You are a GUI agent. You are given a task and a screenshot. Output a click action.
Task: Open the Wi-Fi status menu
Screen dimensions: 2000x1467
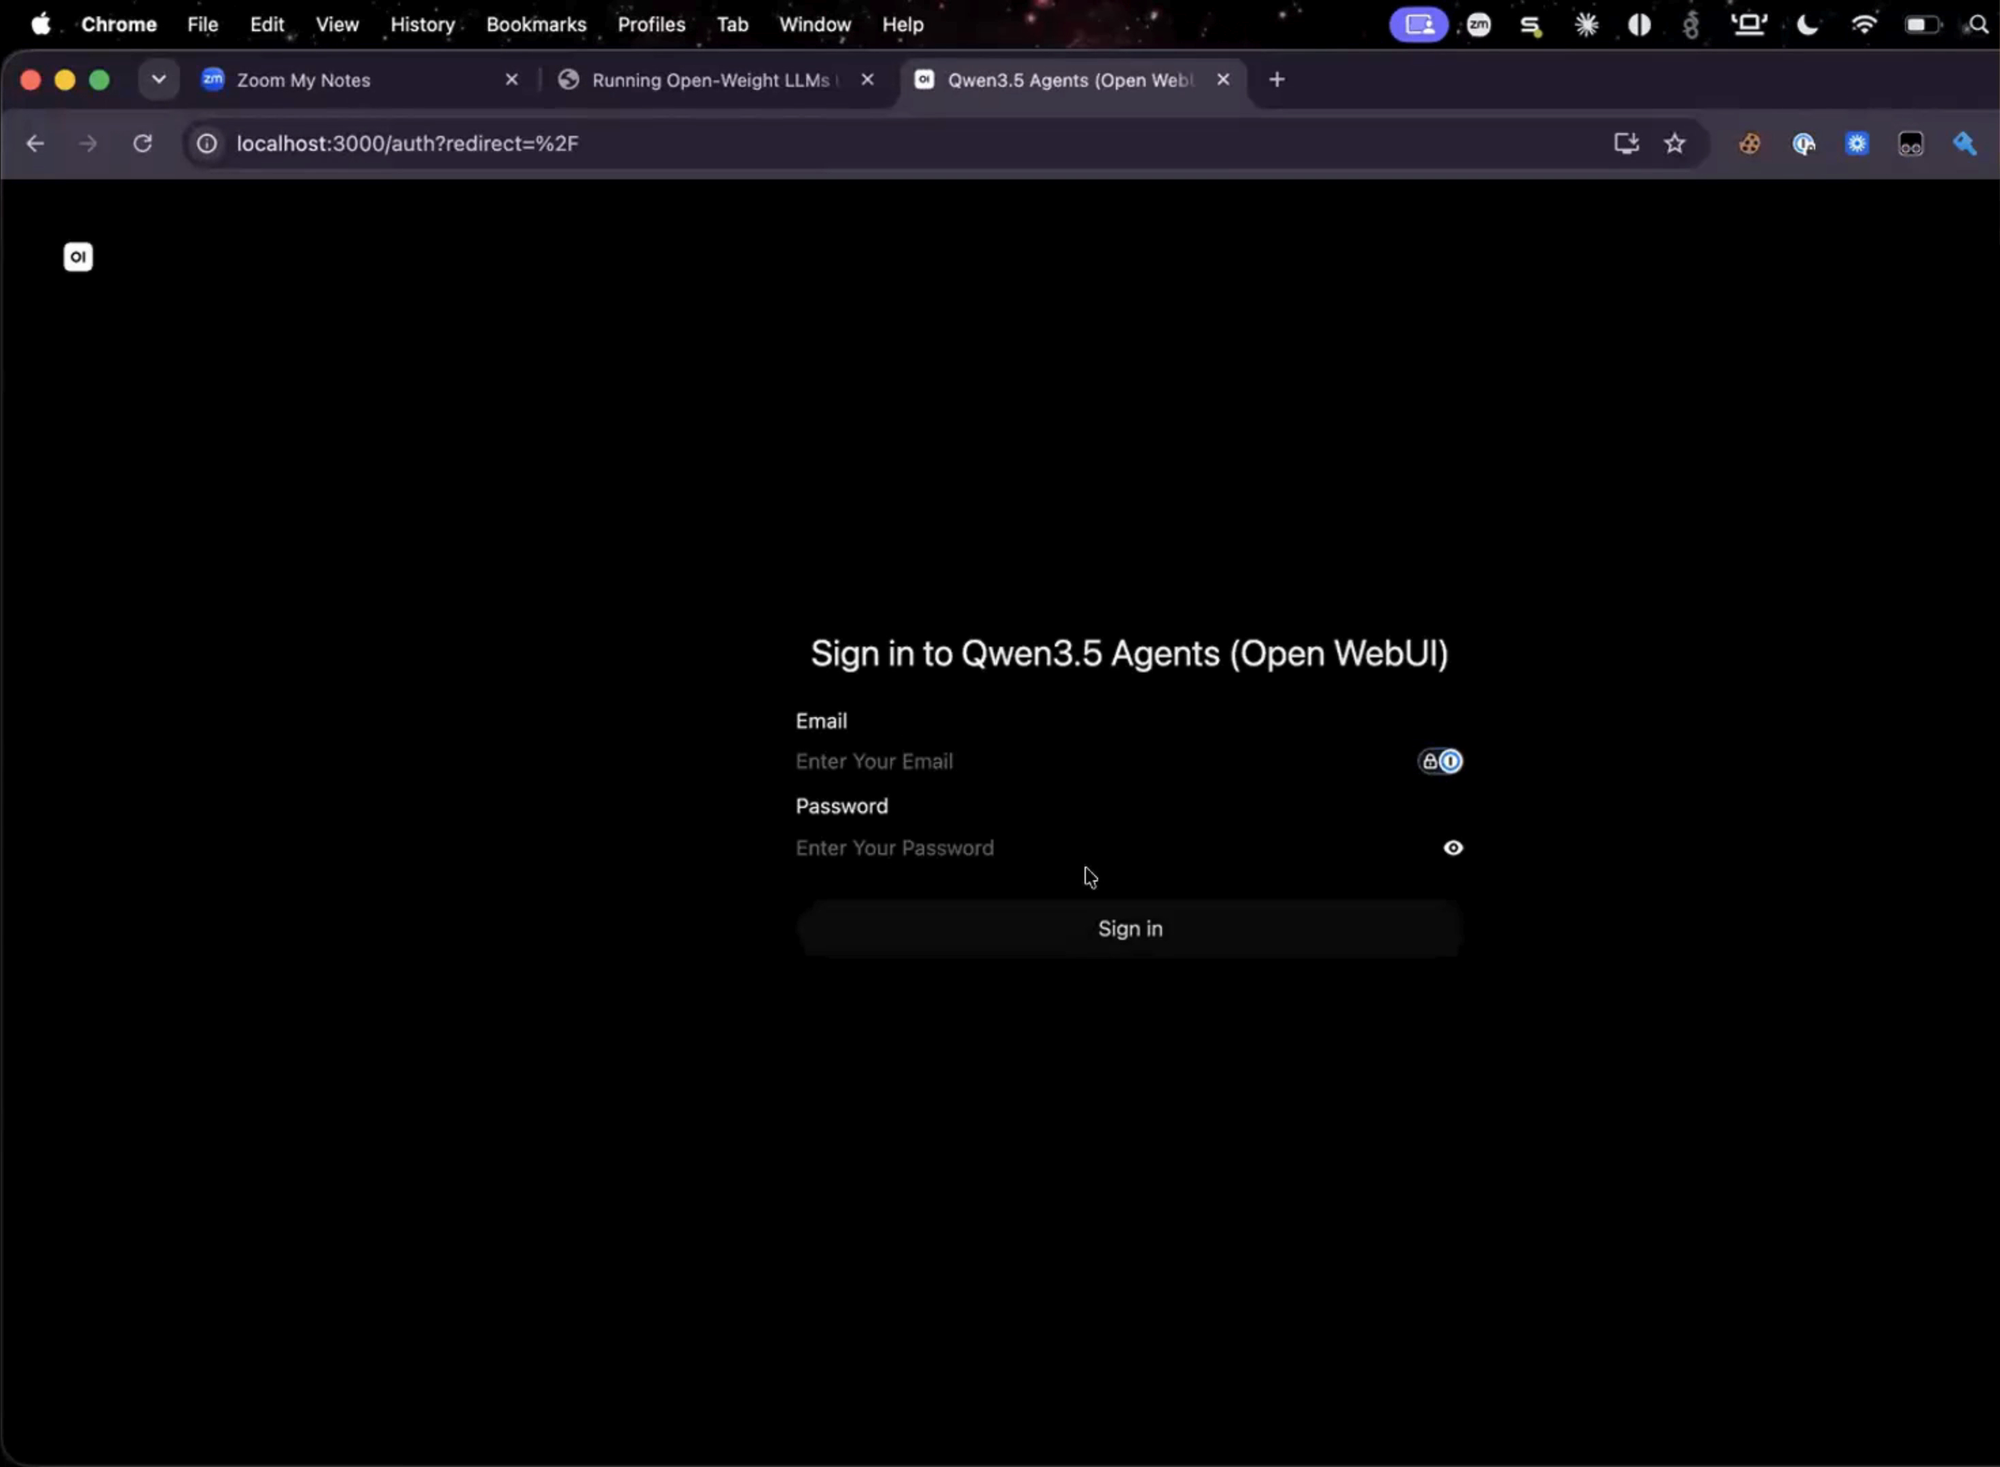point(1863,25)
